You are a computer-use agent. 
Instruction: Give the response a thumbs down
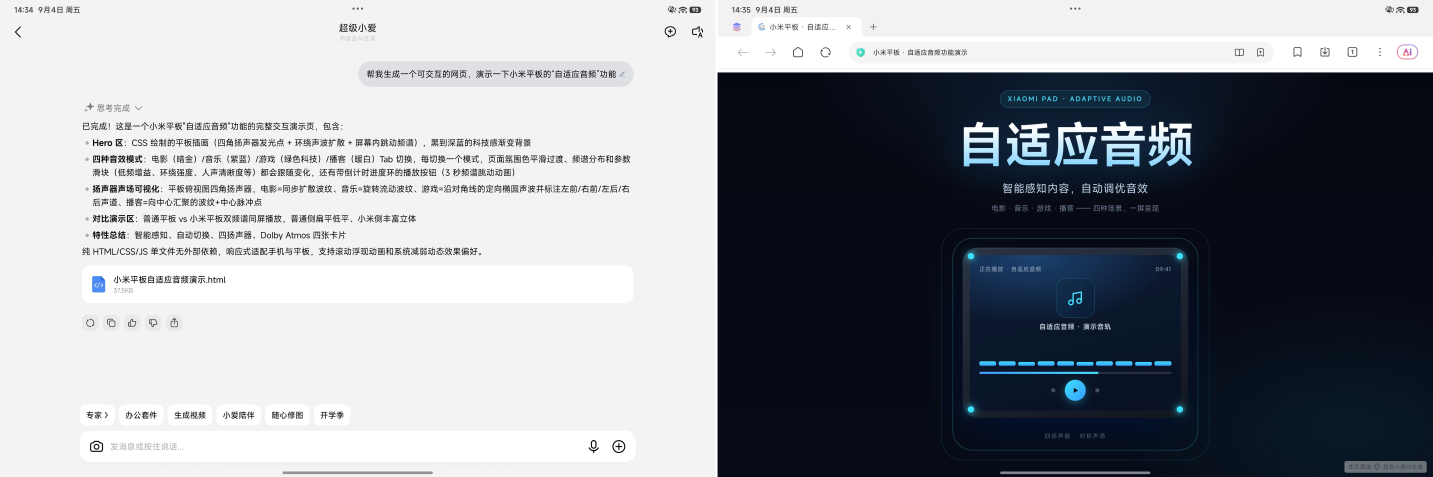(x=153, y=323)
